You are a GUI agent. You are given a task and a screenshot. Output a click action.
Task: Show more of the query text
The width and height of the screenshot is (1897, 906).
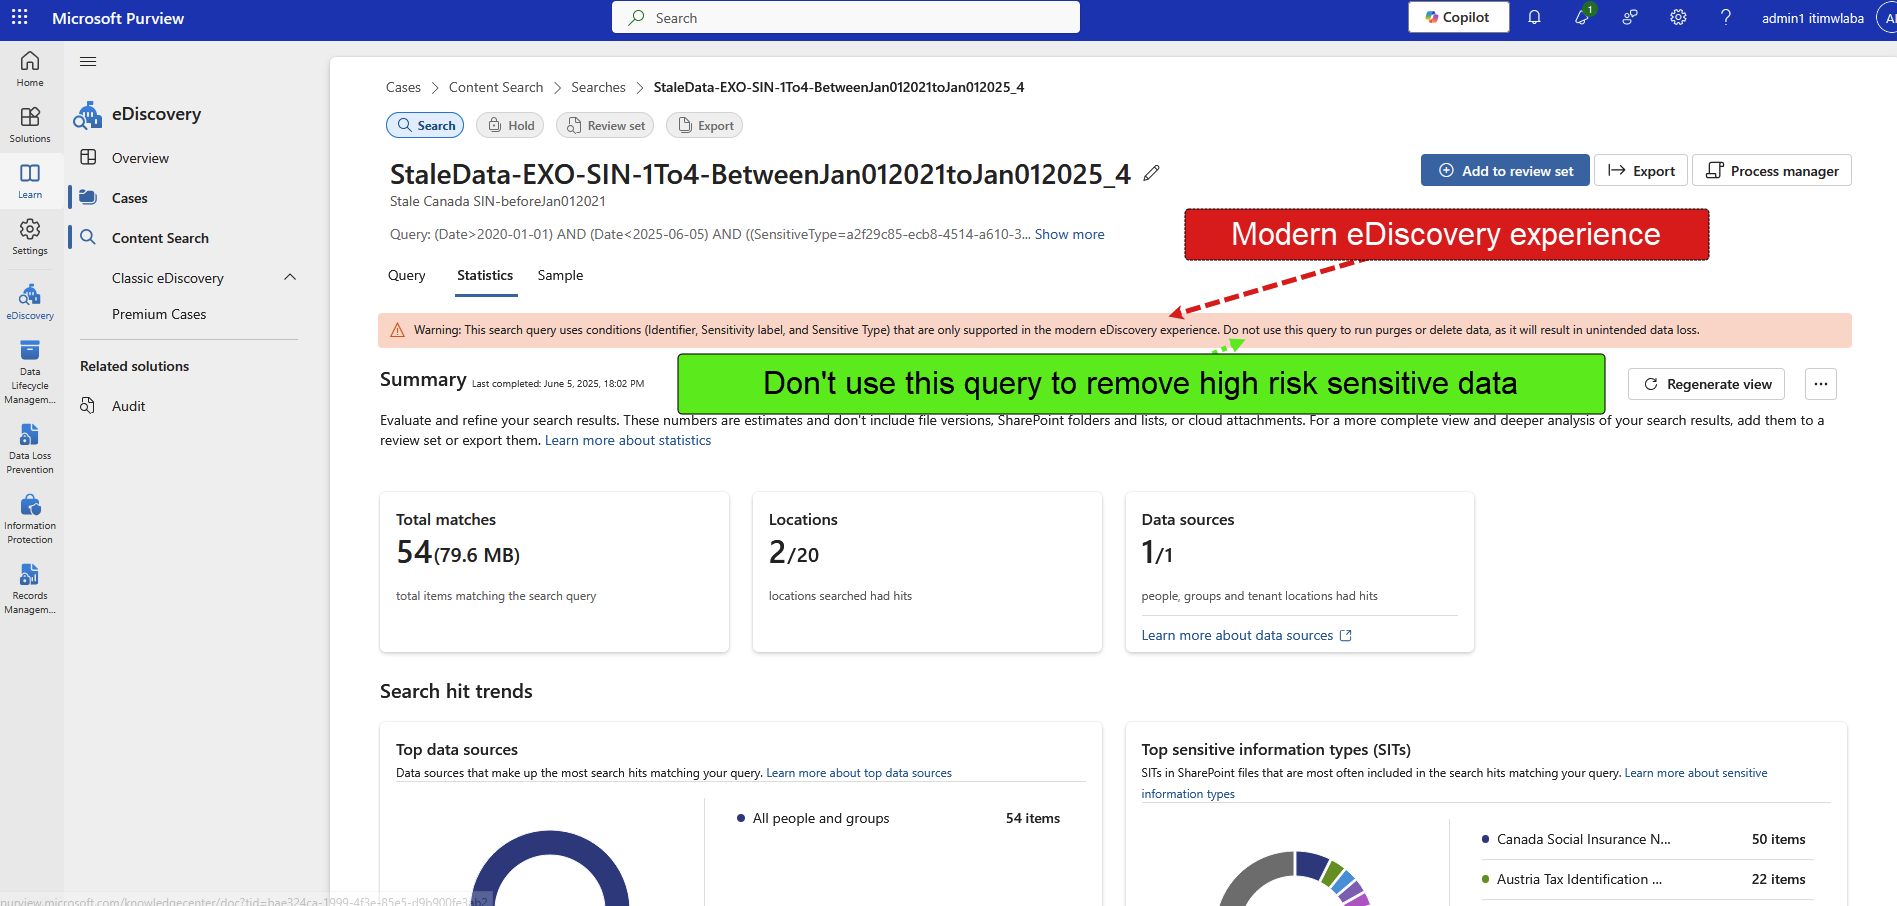1069,234
